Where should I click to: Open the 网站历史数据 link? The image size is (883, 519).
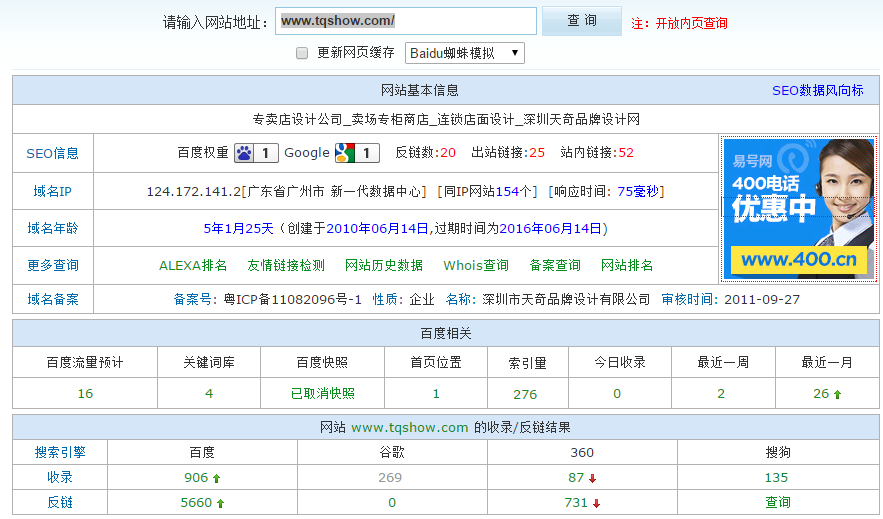point(384,265)
